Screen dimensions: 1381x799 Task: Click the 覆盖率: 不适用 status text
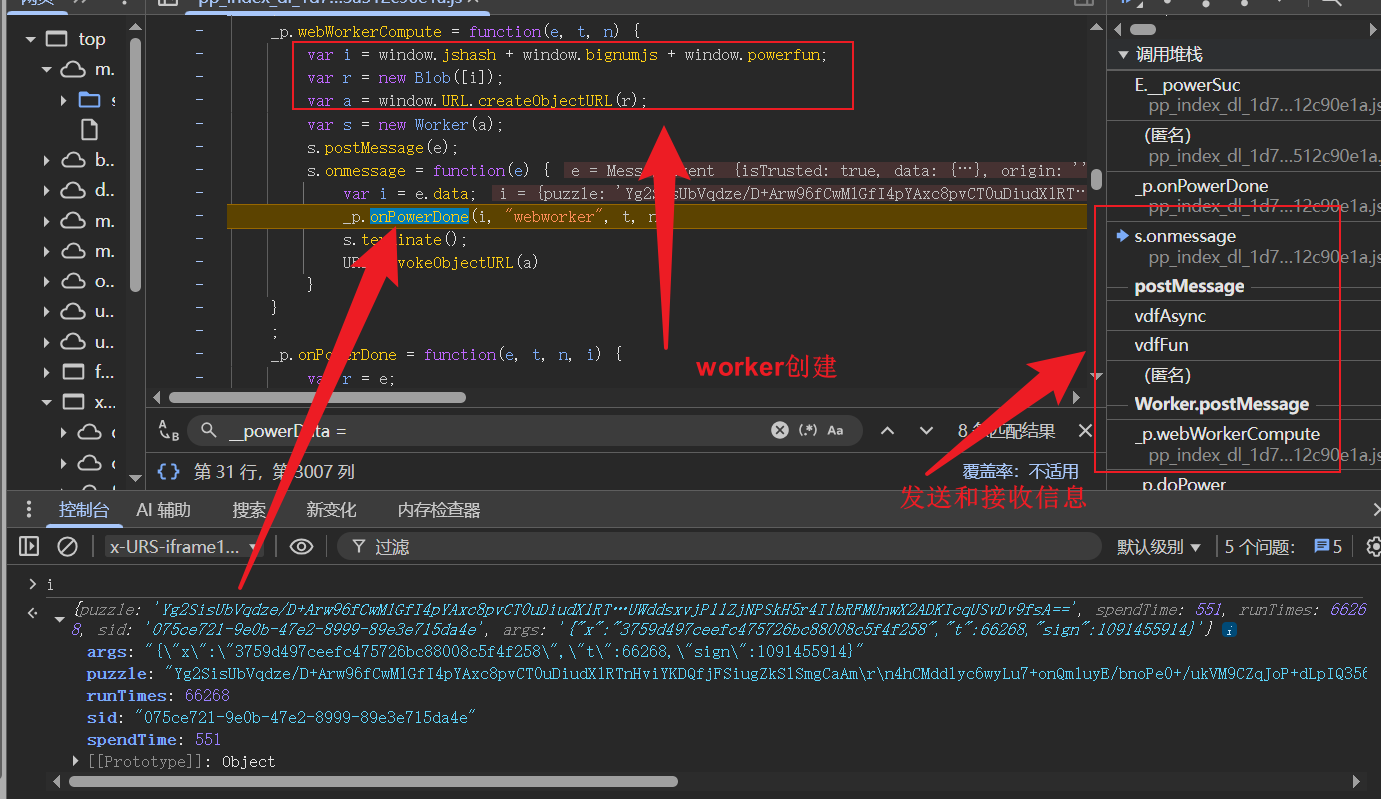pyautogui.click(x=1020, y=471)
